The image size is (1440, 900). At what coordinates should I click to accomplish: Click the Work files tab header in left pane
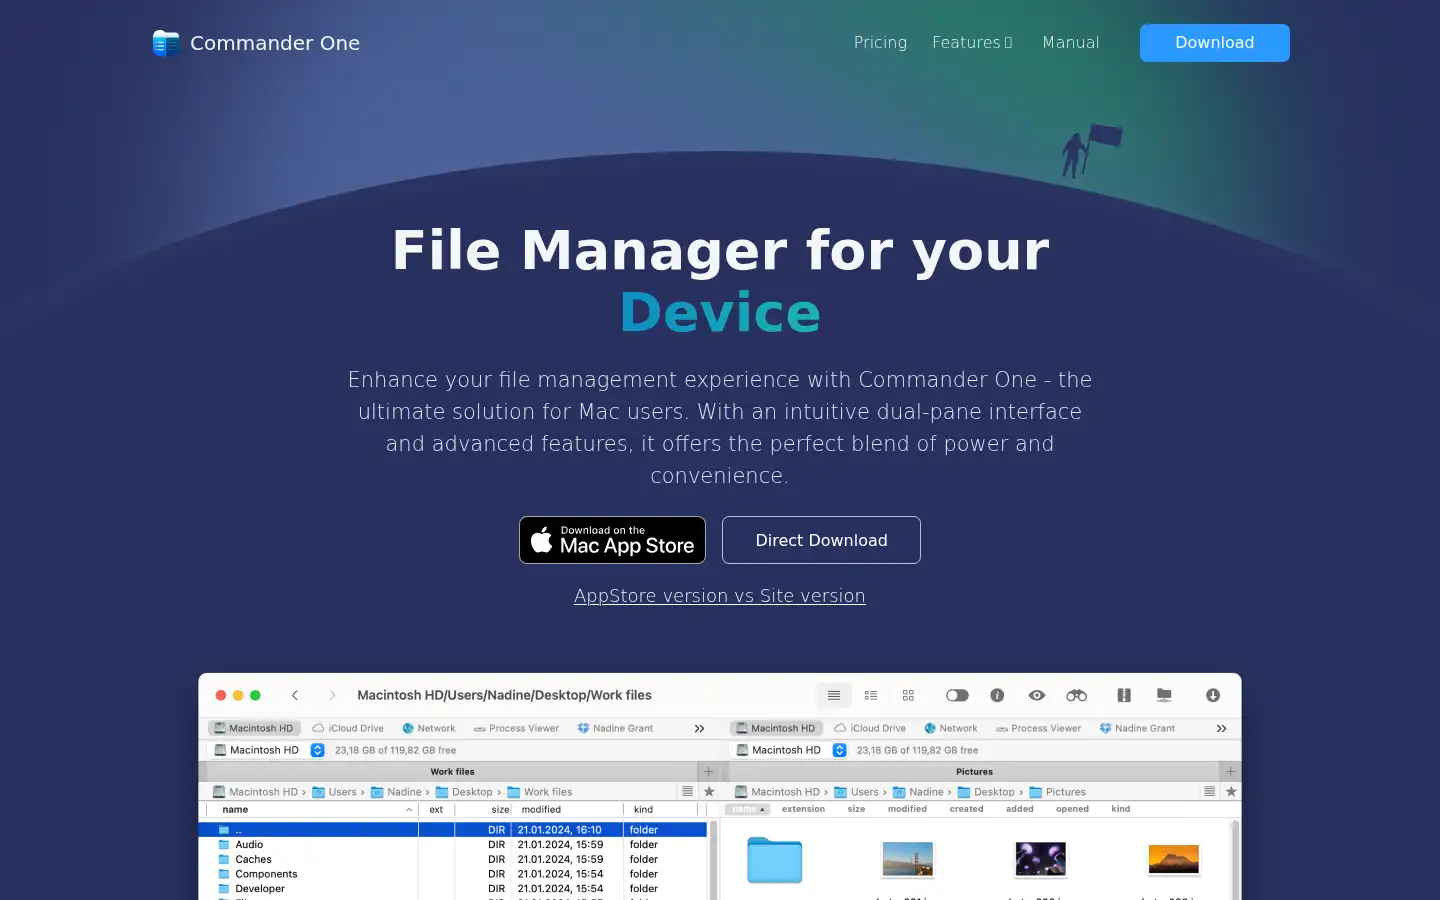452,771
